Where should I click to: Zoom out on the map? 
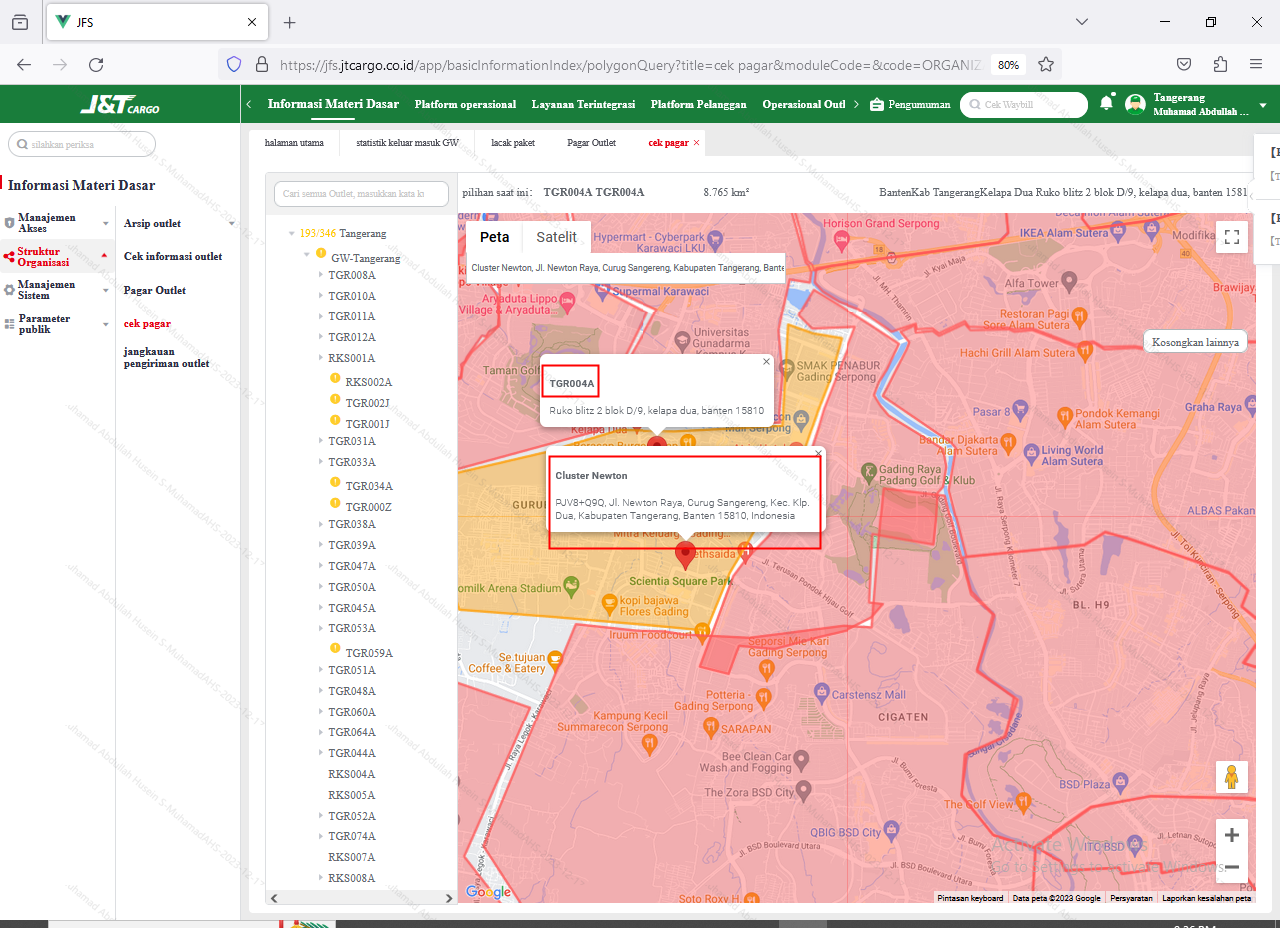[1232, 867]
